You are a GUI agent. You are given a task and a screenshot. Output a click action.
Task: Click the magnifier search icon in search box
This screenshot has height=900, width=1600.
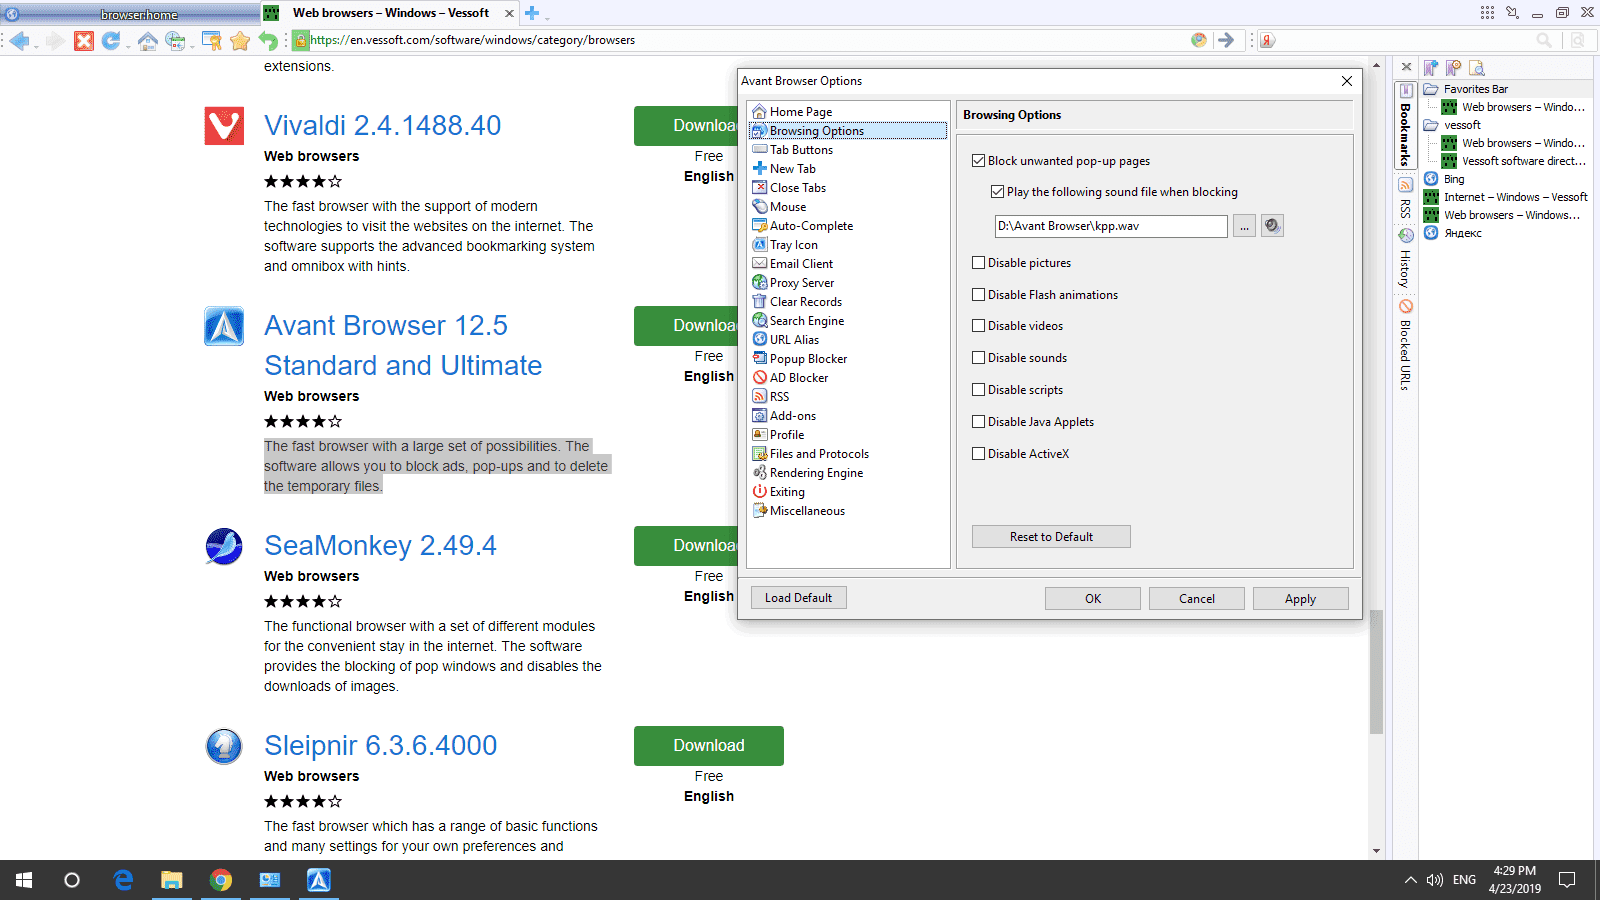click(1544, 40)
